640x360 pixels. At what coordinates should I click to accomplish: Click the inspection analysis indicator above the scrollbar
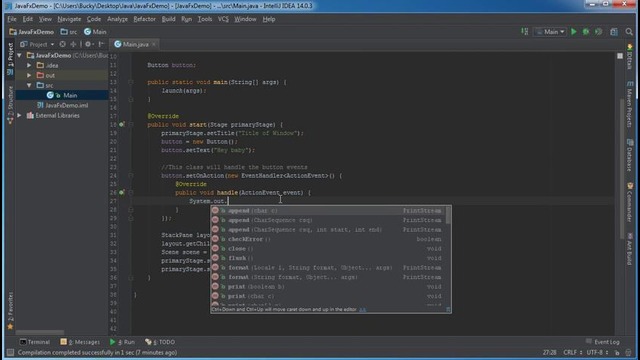point(620,56)
